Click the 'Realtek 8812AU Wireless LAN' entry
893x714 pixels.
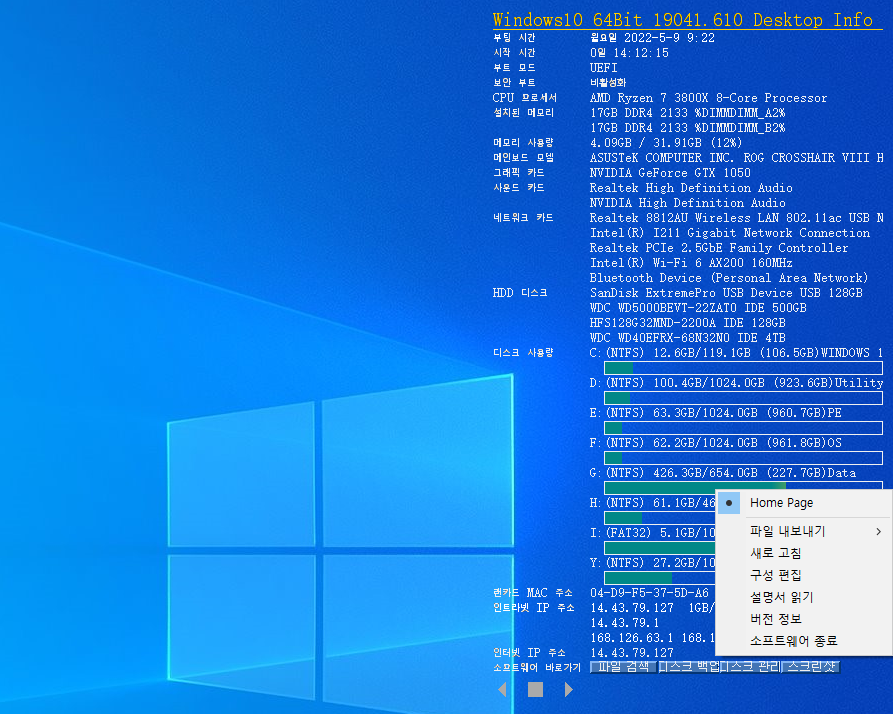(x=736, y=218)
